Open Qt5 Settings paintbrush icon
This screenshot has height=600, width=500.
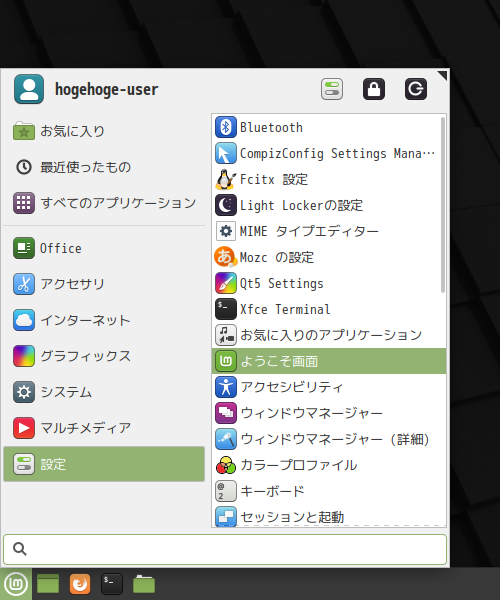(x=226, y=283)
